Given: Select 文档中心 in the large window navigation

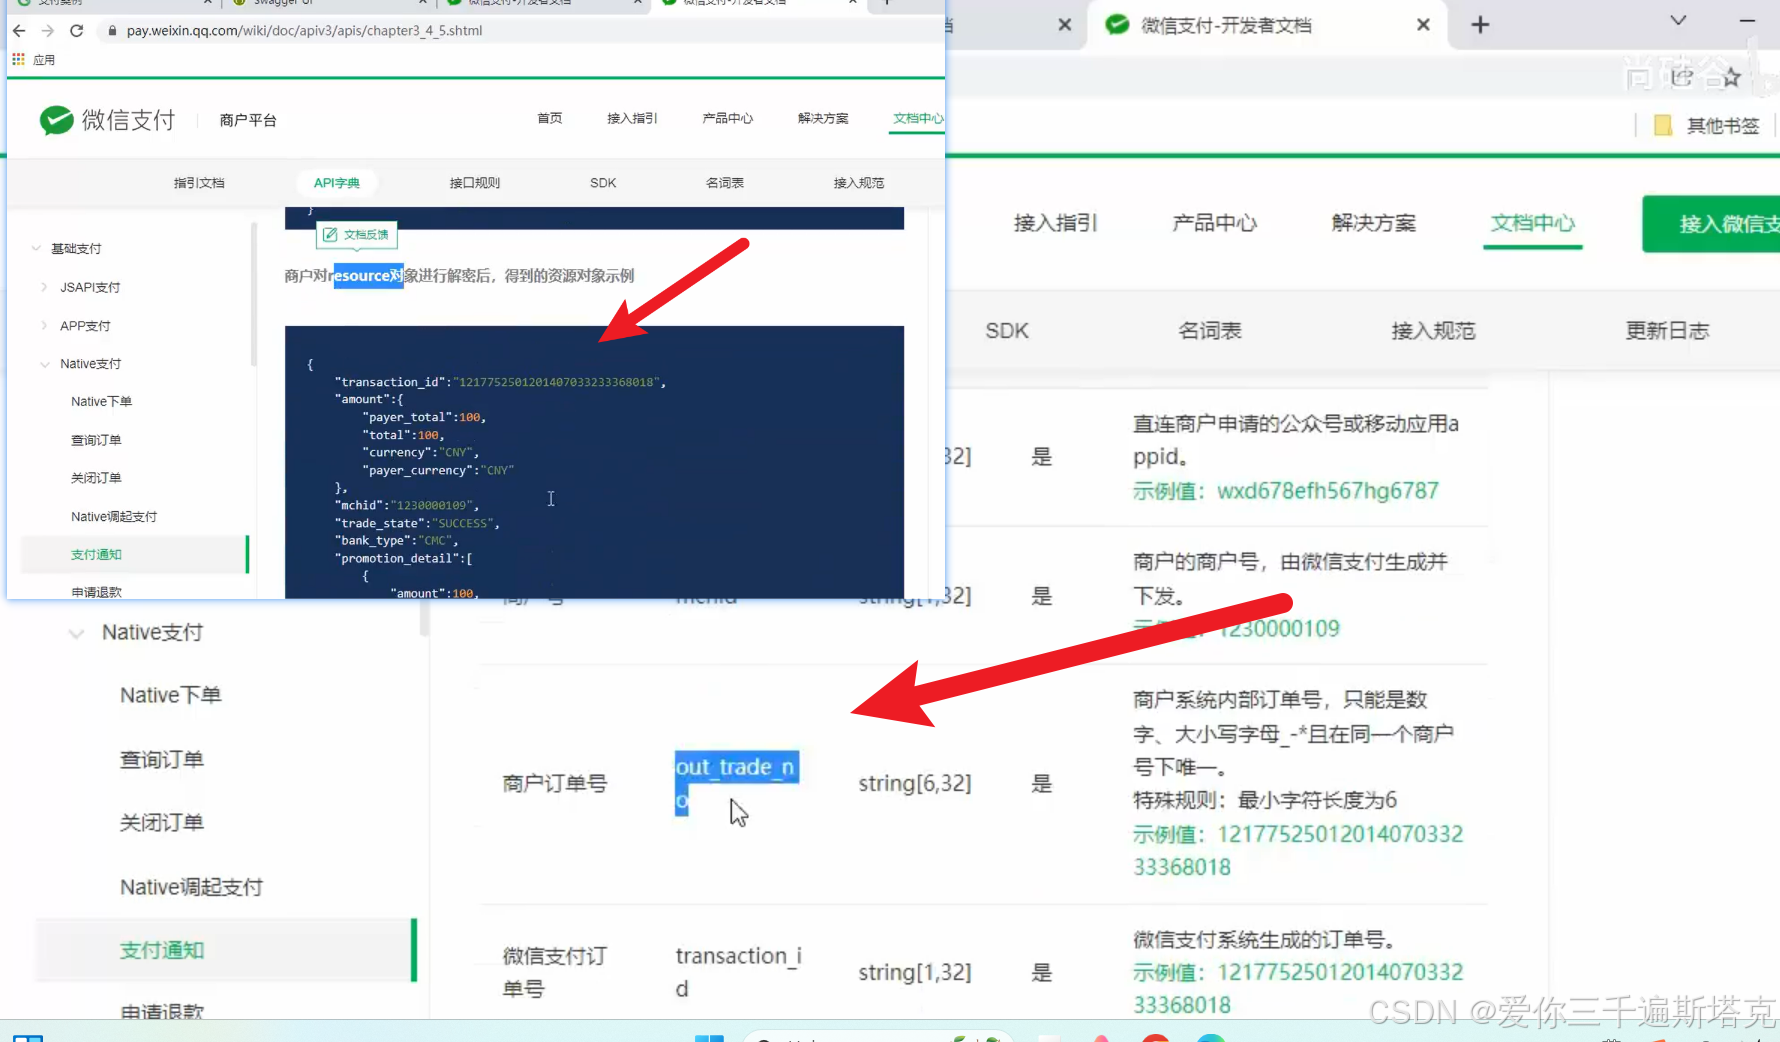Looking at the screenshot, I should 1532,223.
